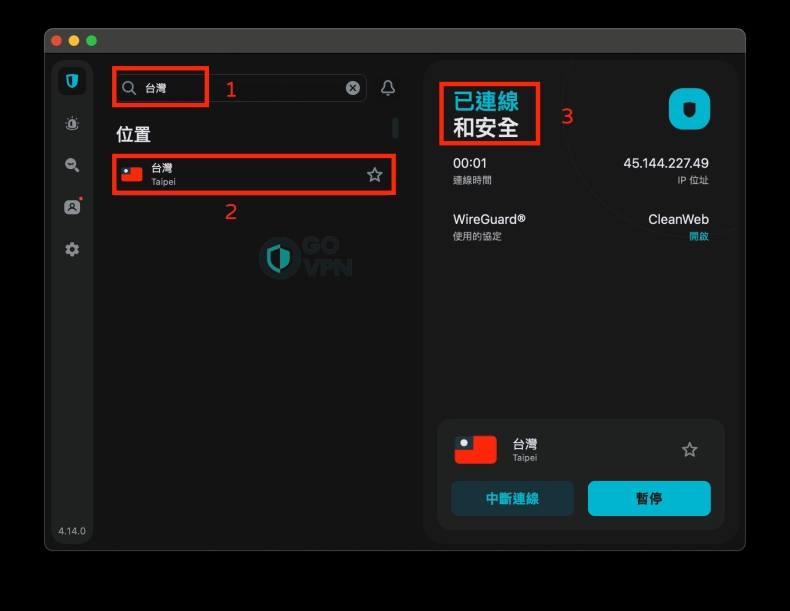This screenshot has width=790, height=611.
Task: Click the CleanWeb label
Action: [678, 219]
